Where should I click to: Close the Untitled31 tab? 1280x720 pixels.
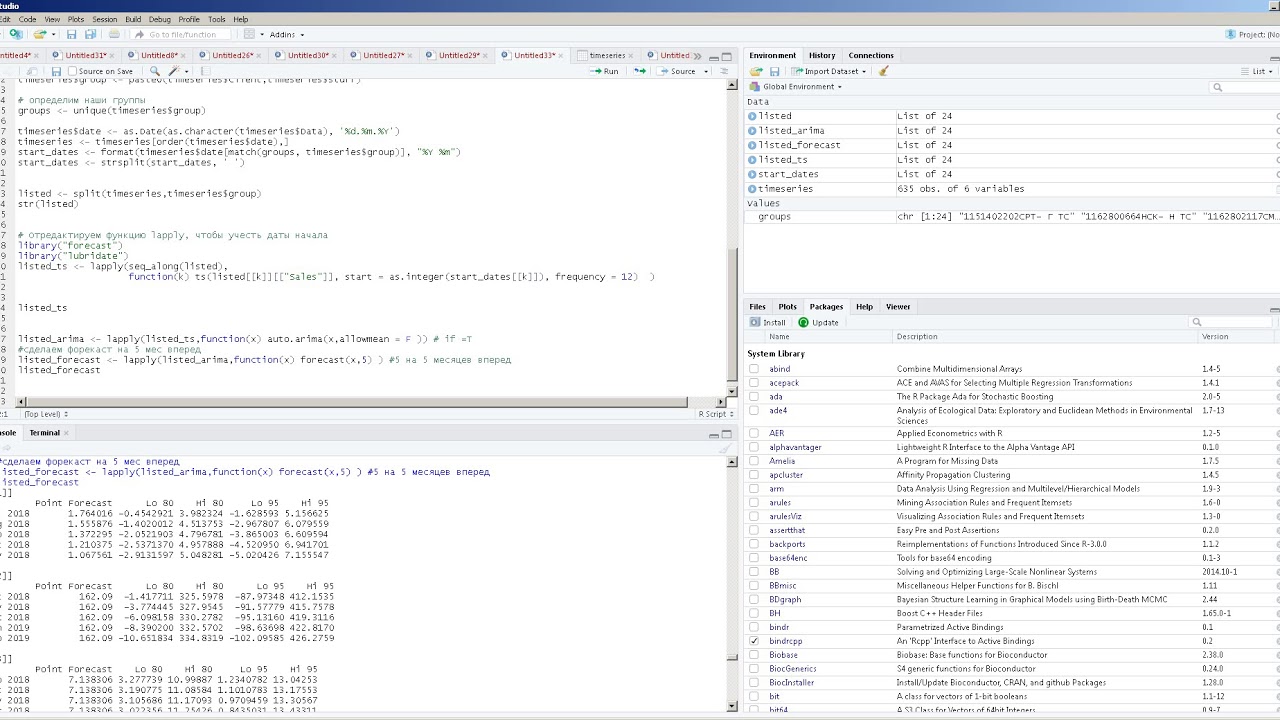click(x=114, y=55)
